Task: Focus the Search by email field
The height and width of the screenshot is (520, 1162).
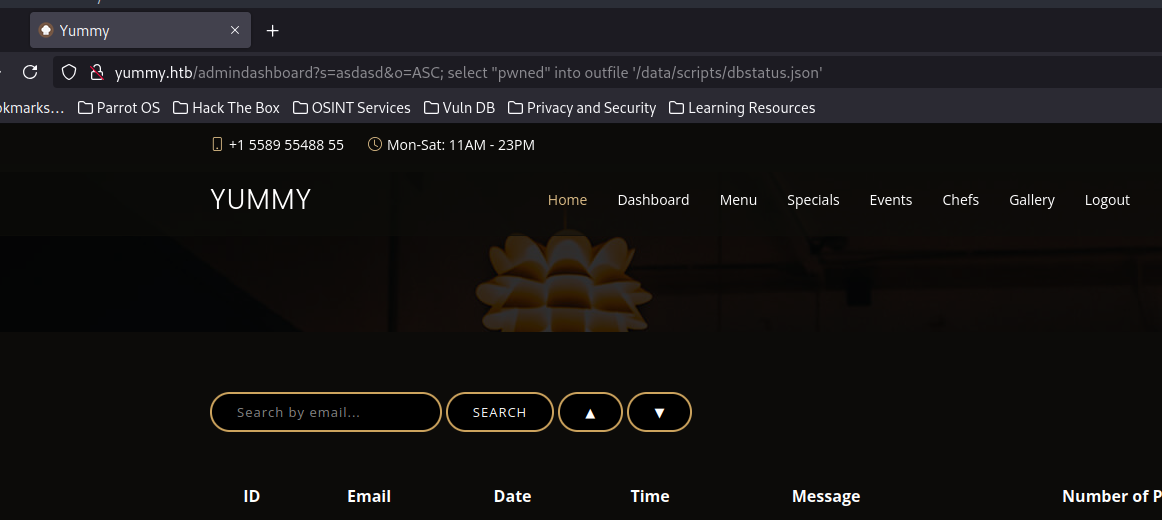Action: (326, 412)
